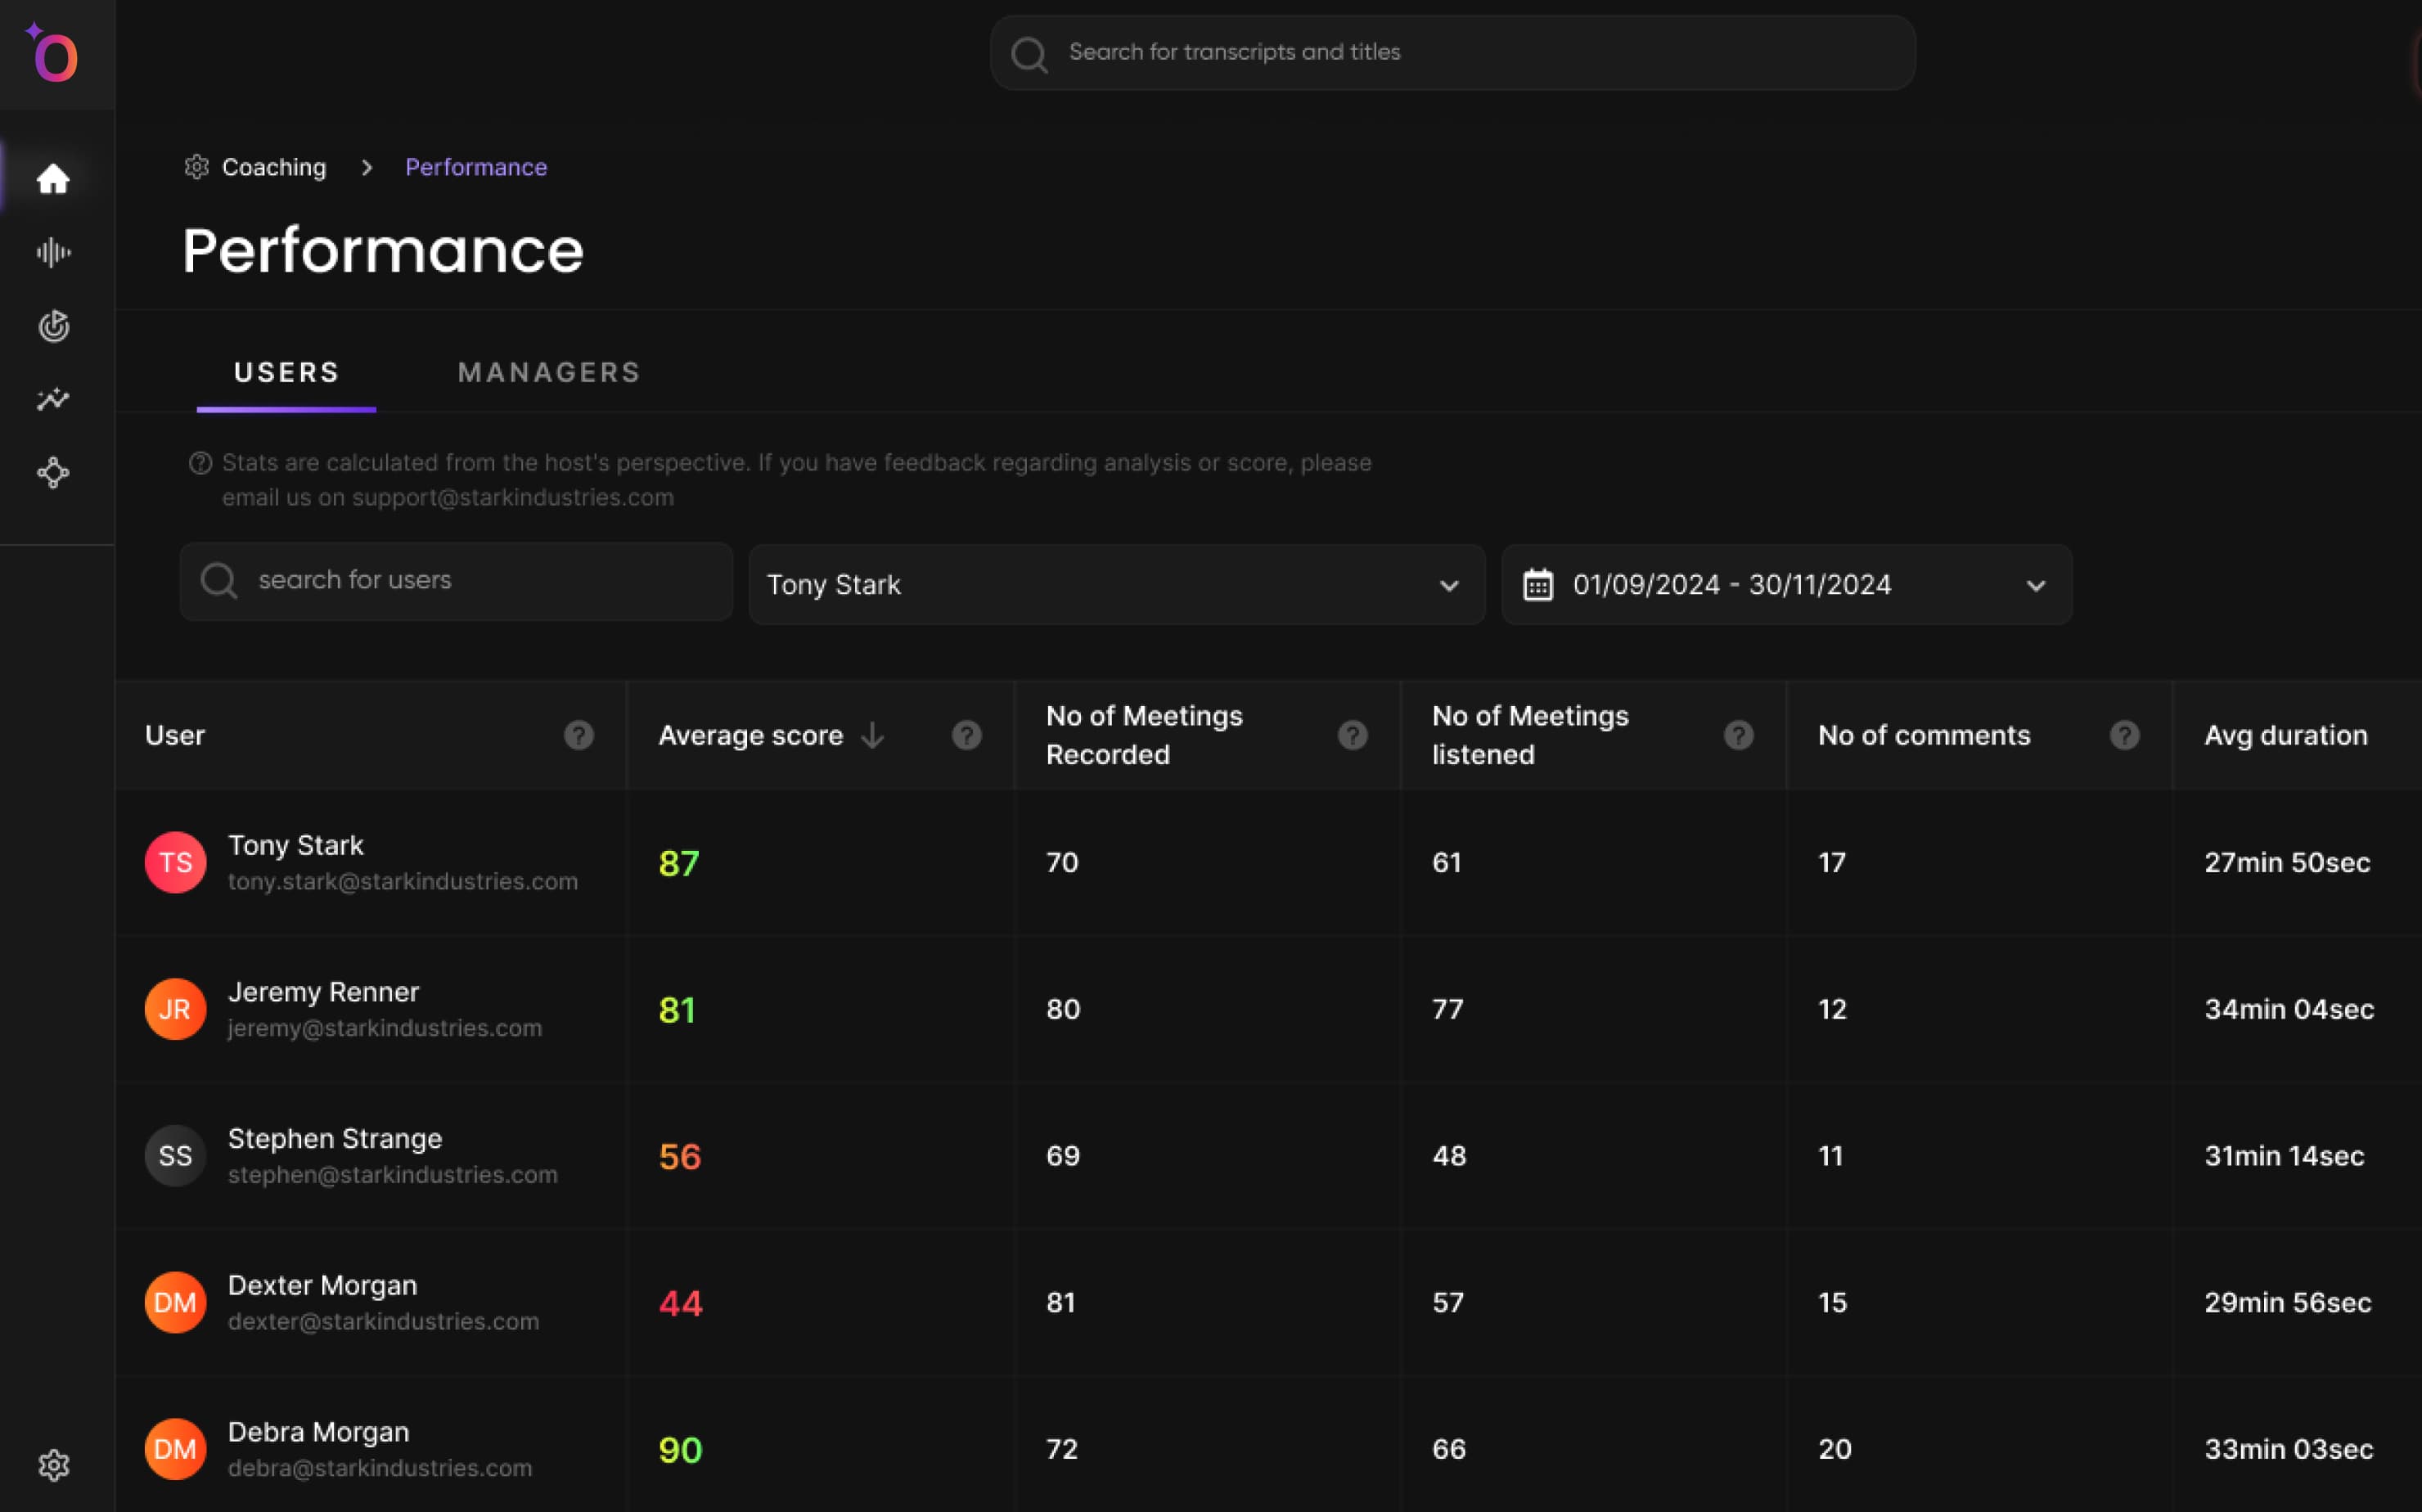Screen dimensions: 2422x1512
Task: Click help icon for No of comments
Action: pos(2124,735)
